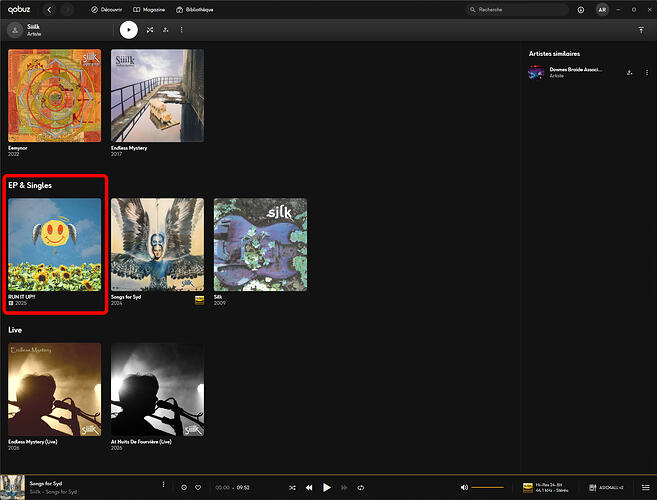
Task: Open the Songs for Syd EP cover
Action: coord(157,244)
